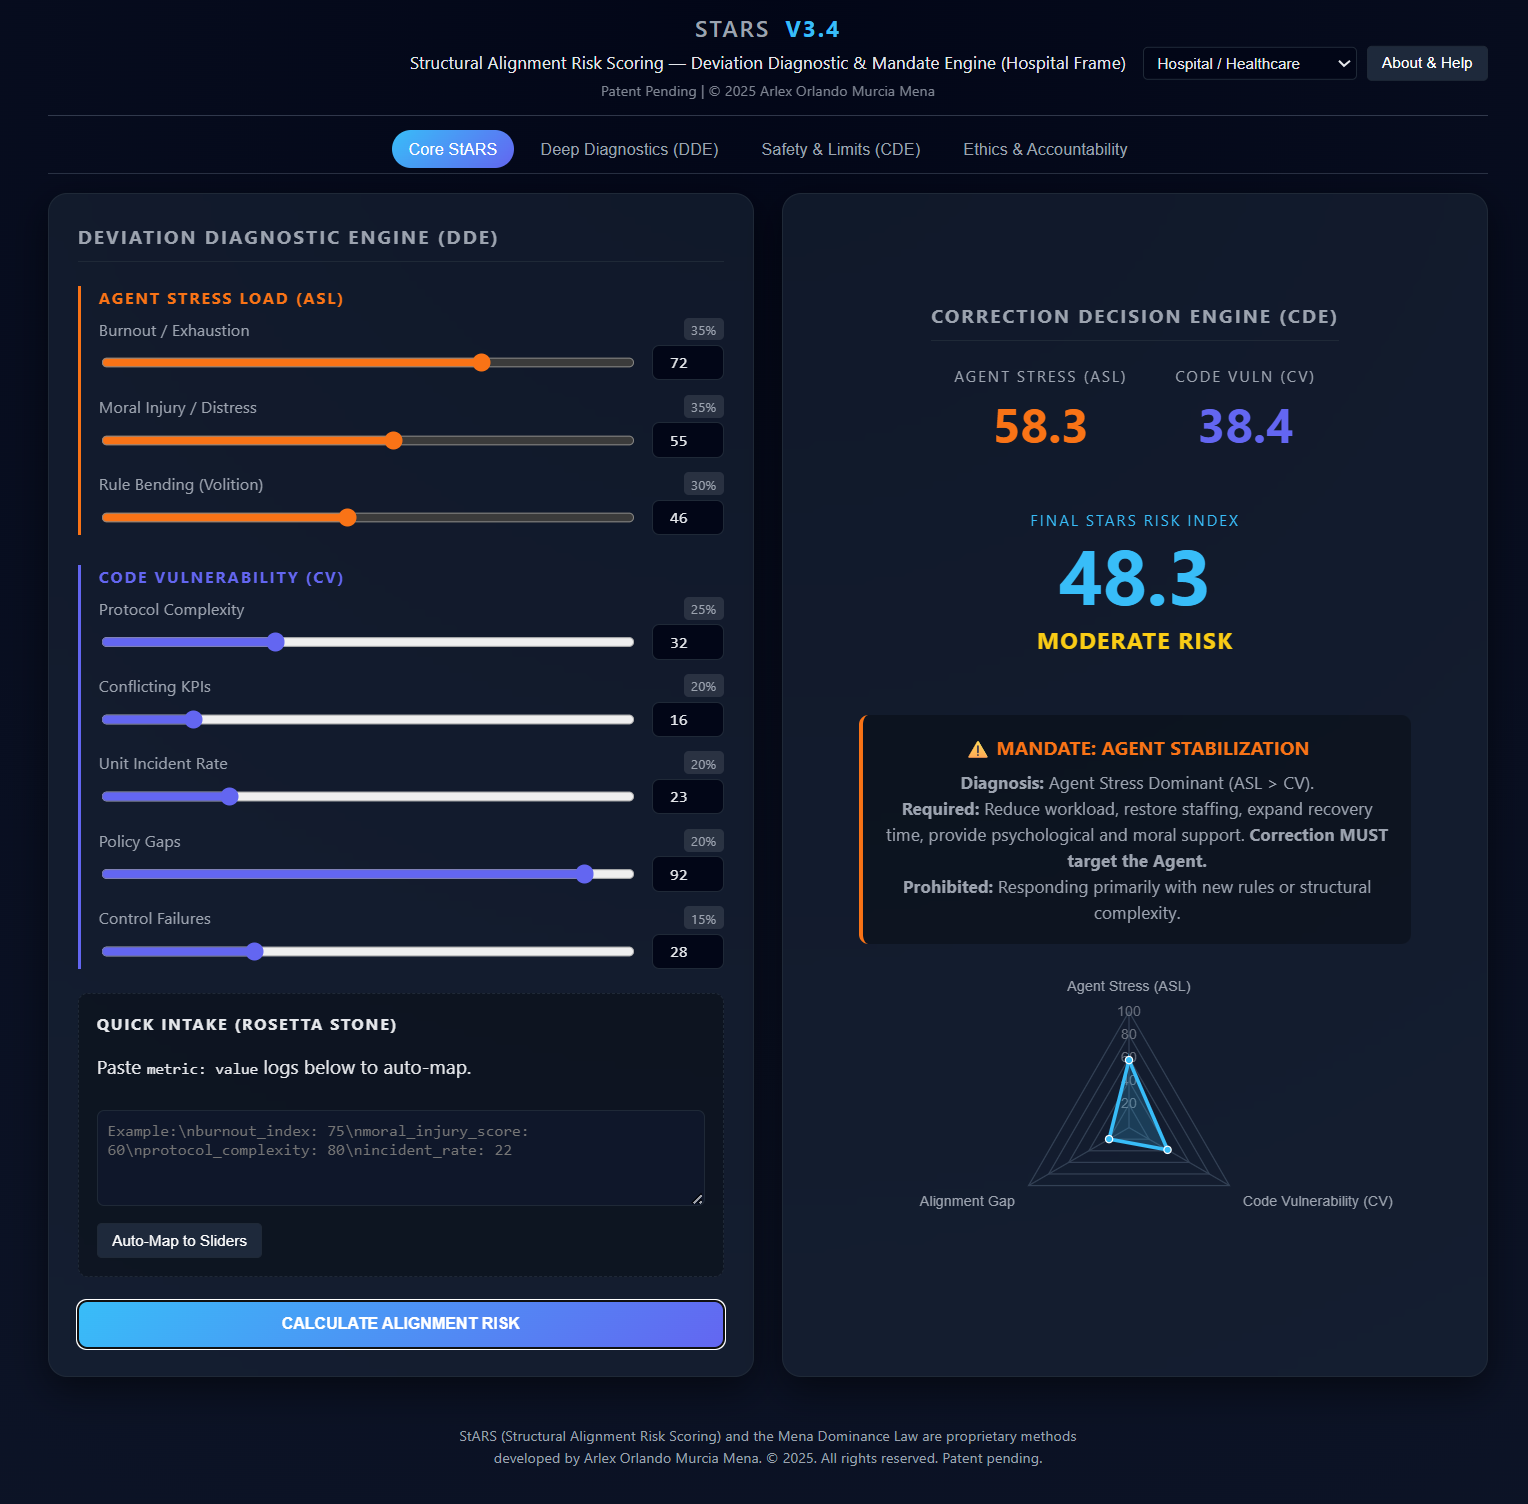Click the Protocol Complexity slider handle
The height and width of the screenshot is (1504, 1528).
click(x=275, y=642)
